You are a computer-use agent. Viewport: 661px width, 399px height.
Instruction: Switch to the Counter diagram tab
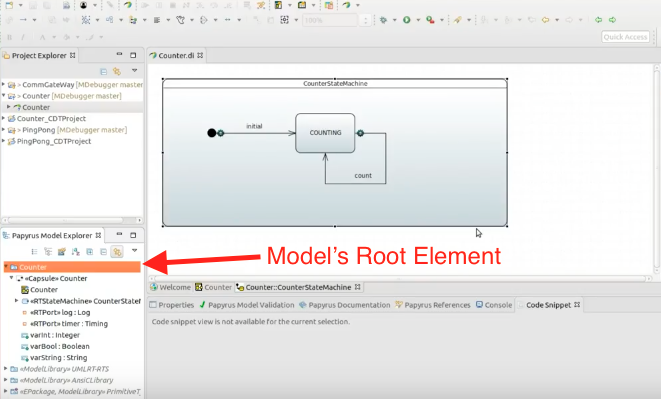[x=213, y=287]
